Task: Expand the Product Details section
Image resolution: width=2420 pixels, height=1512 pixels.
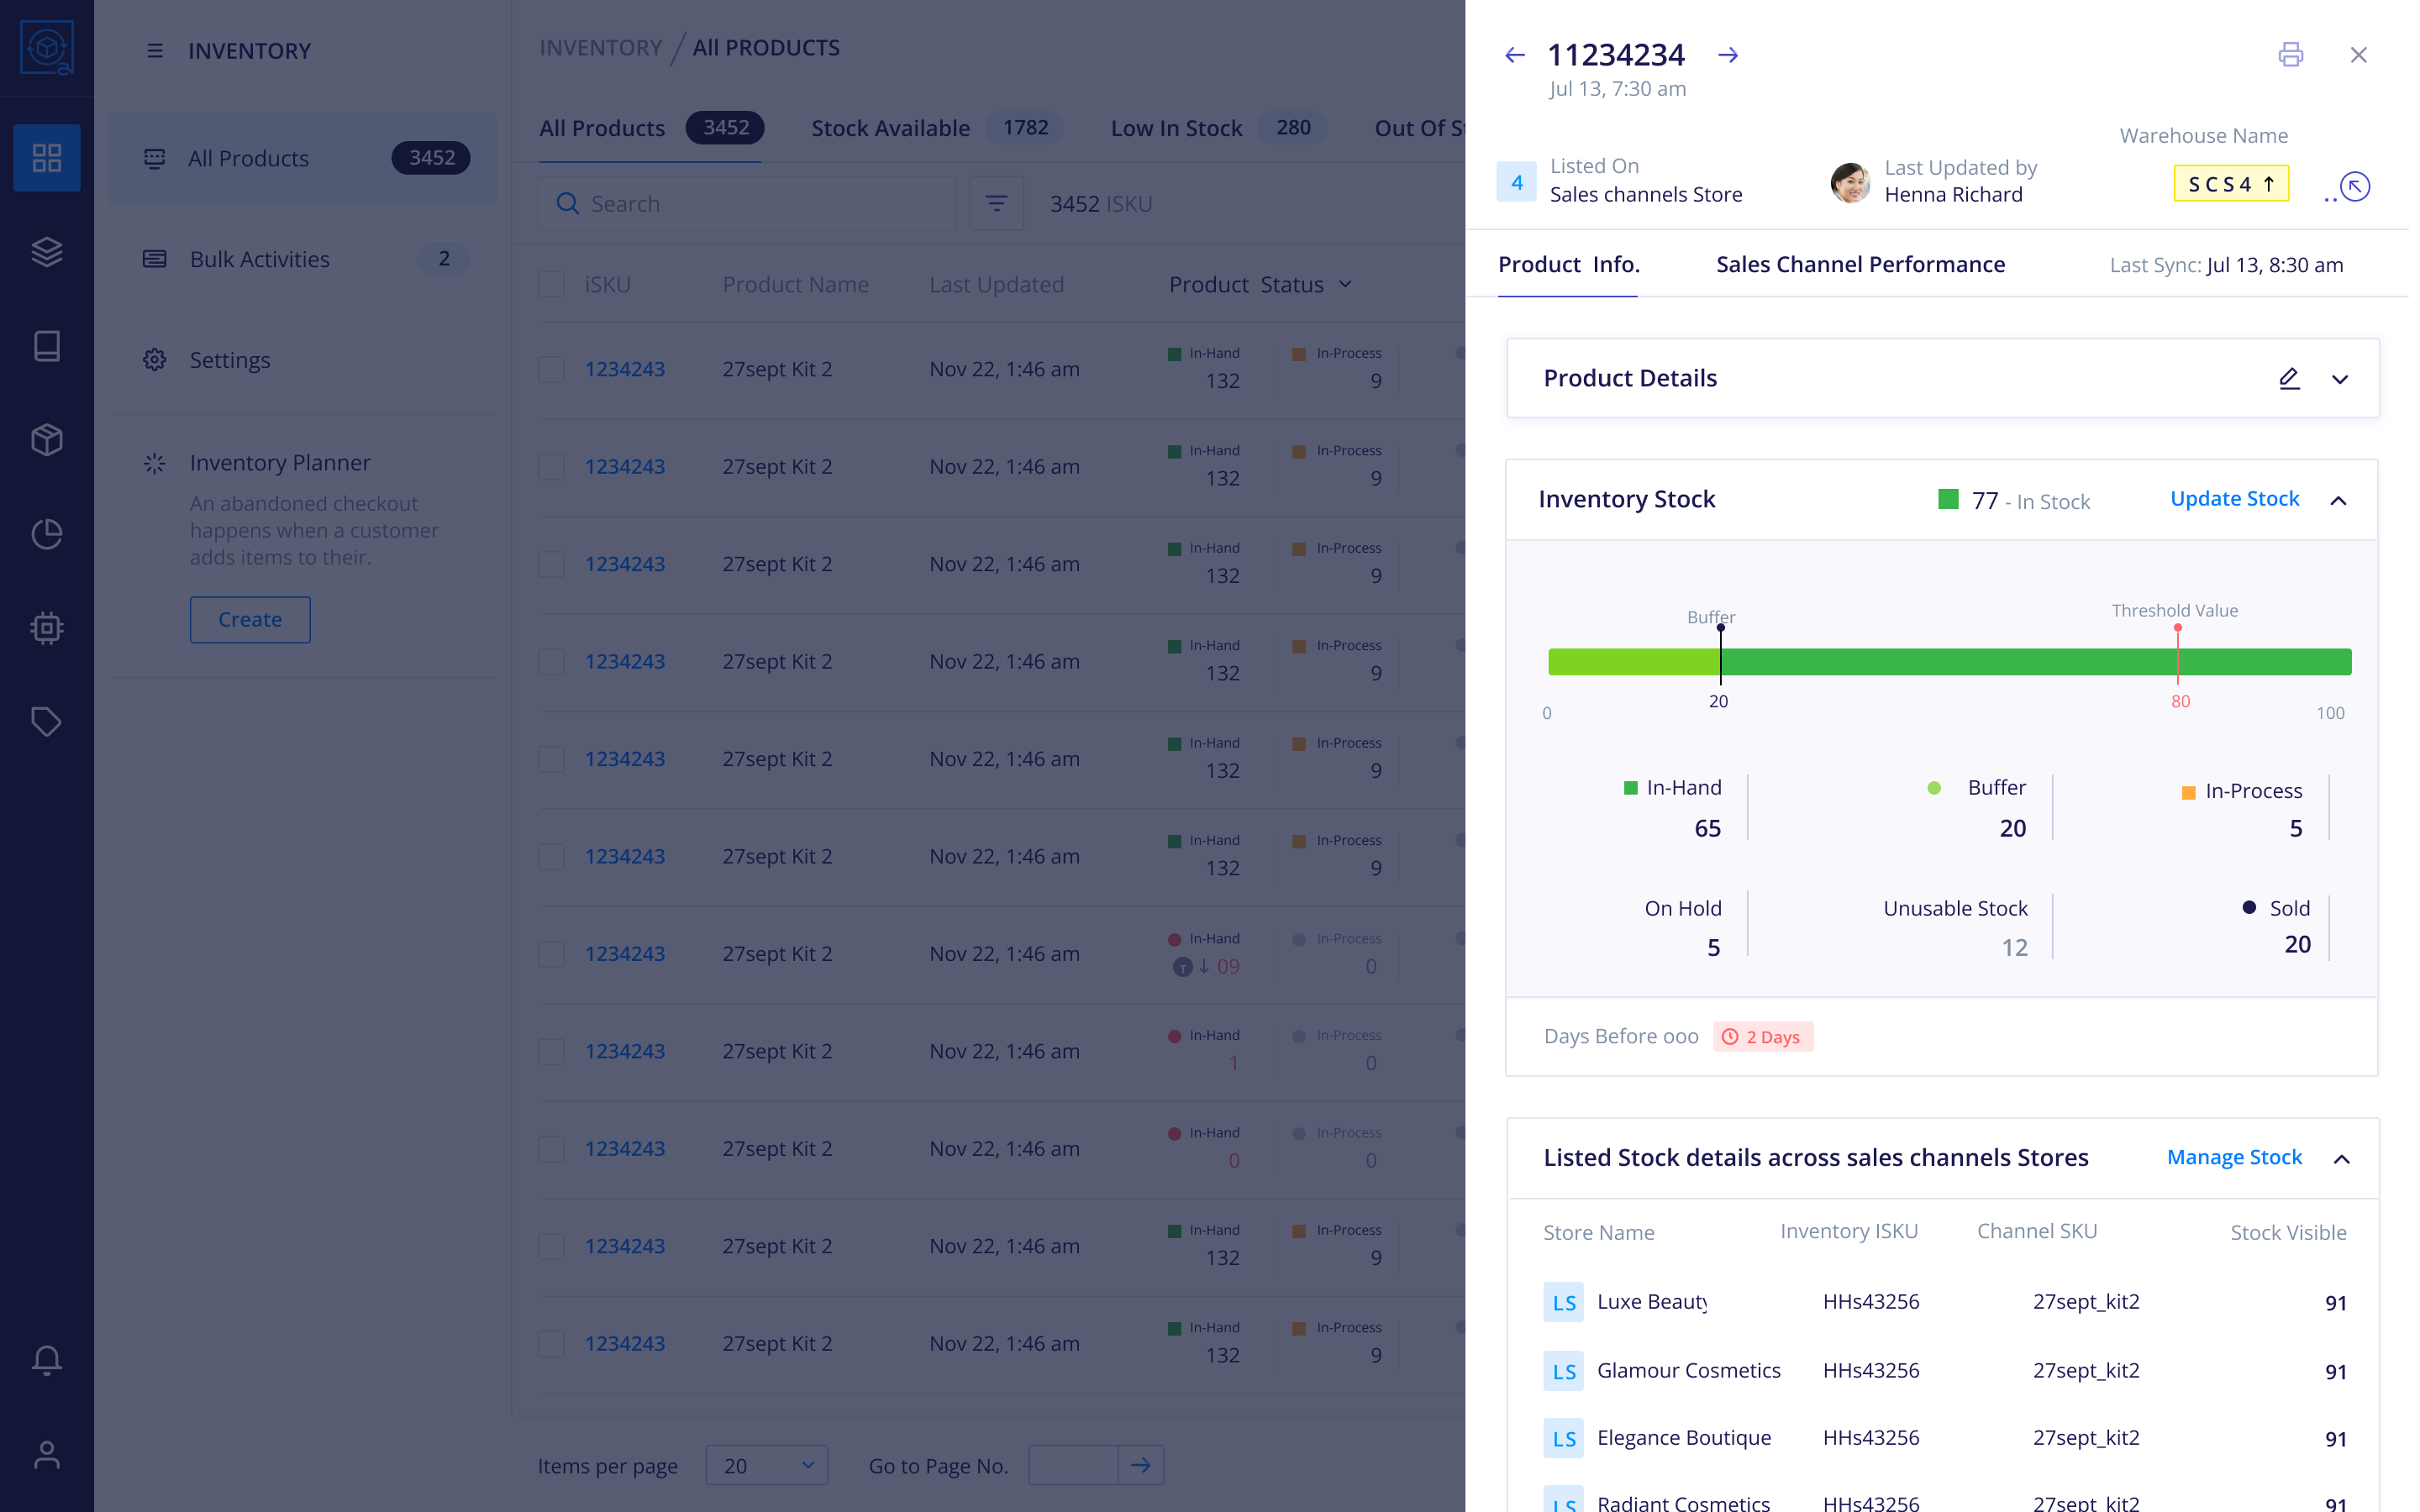Action: pyautogui.click(x=2341, y=378)
